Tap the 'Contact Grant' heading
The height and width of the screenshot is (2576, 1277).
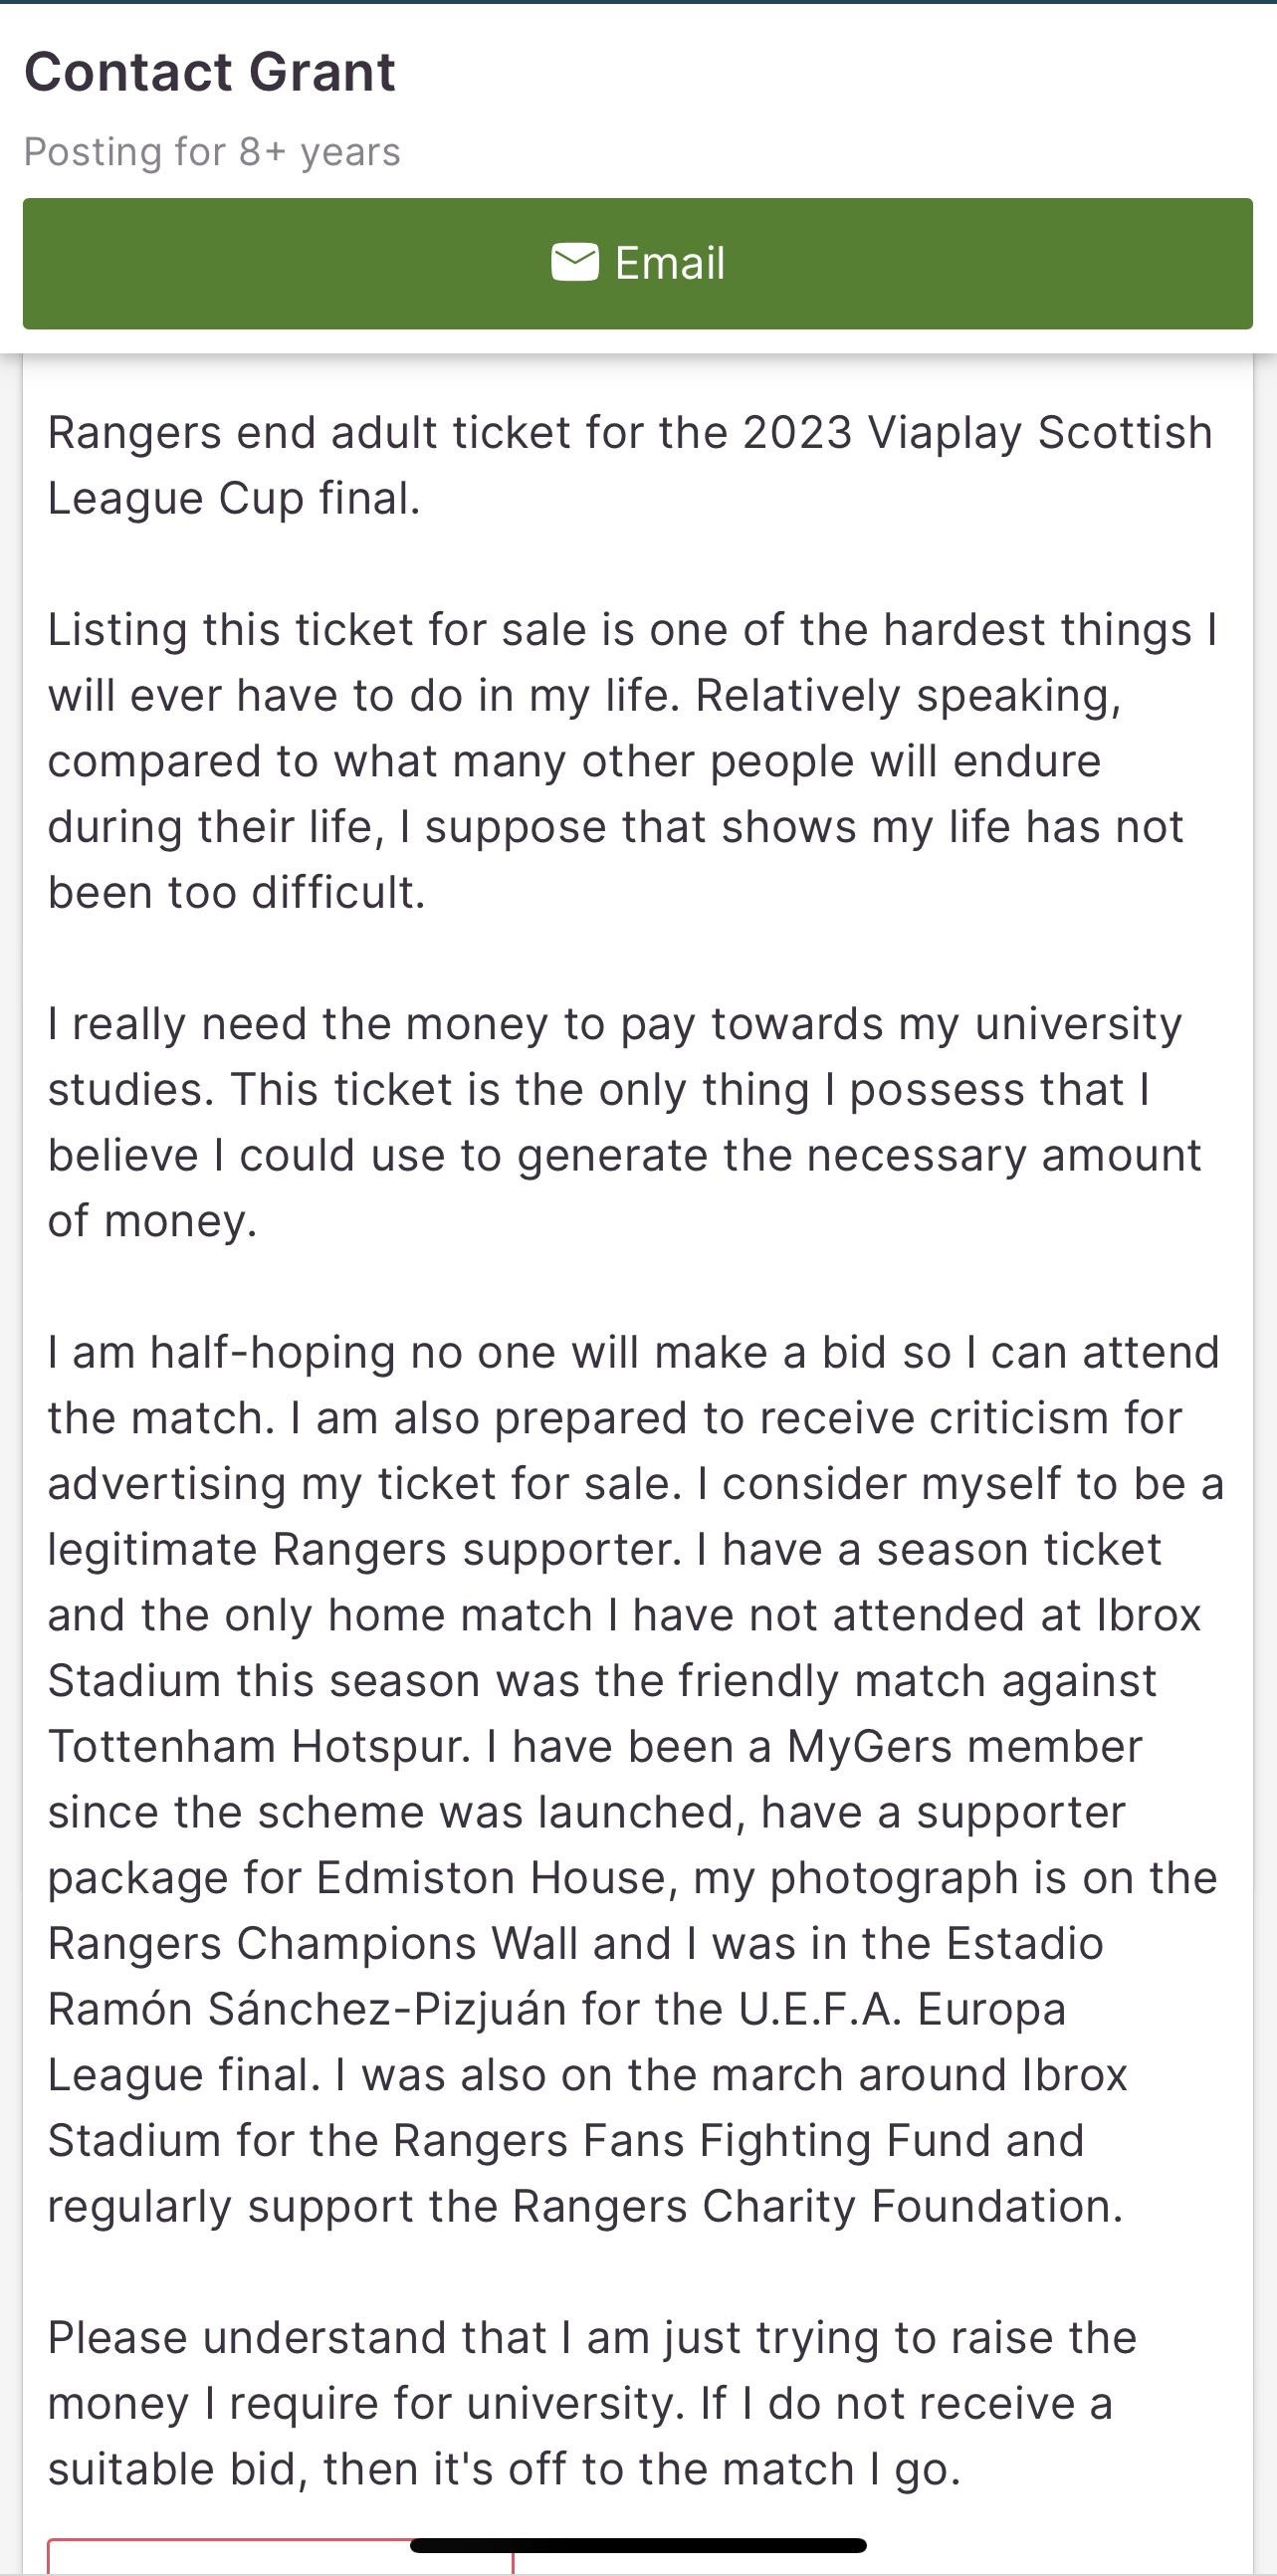click(x=210, y=72)
